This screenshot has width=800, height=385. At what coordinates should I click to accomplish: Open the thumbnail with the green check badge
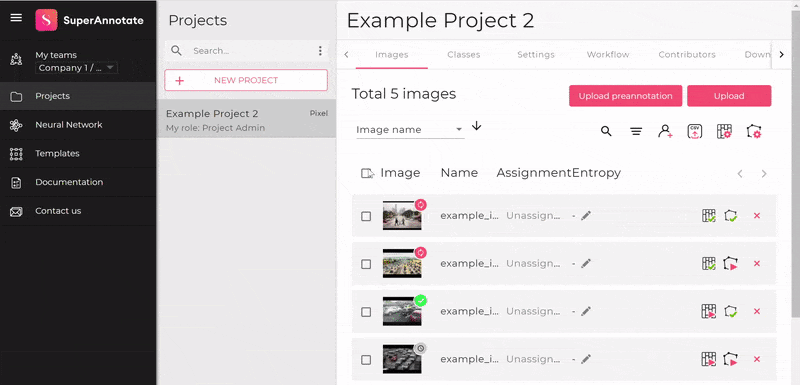pyautogui.click(x=402, y=311)
